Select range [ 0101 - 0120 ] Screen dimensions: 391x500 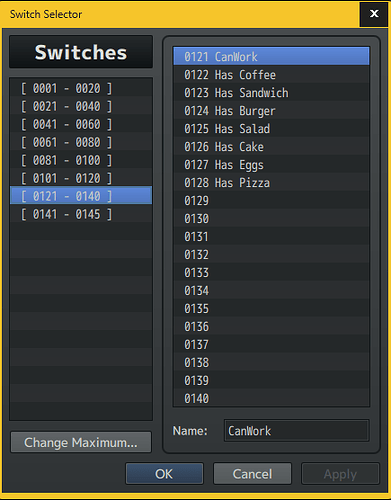81,178
